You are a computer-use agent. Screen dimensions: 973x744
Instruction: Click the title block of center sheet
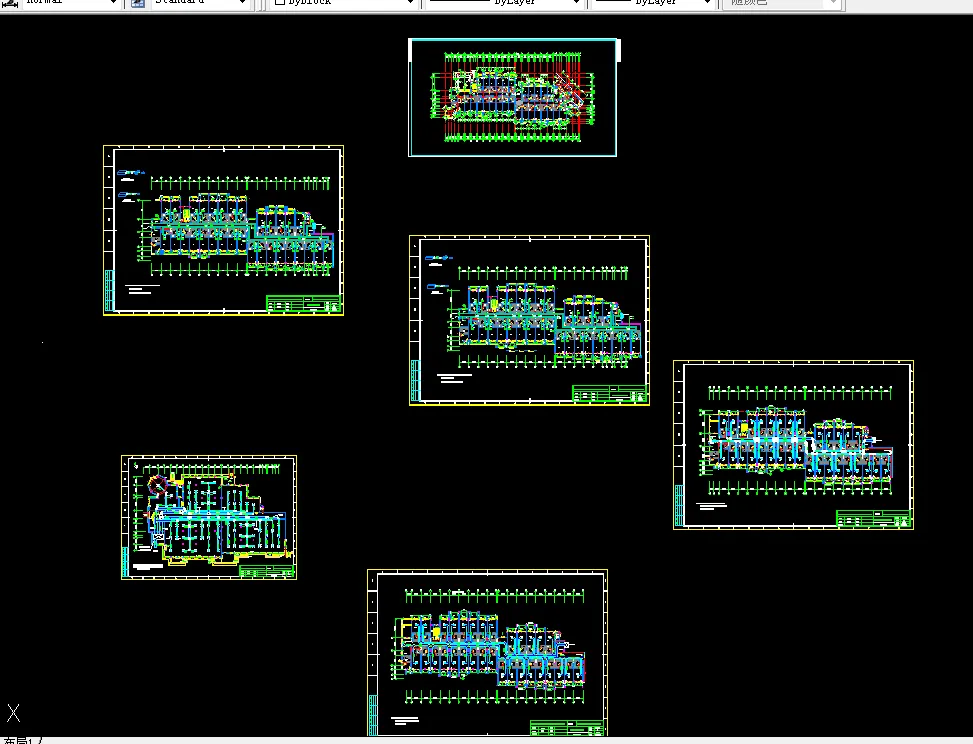click(609, 393)
